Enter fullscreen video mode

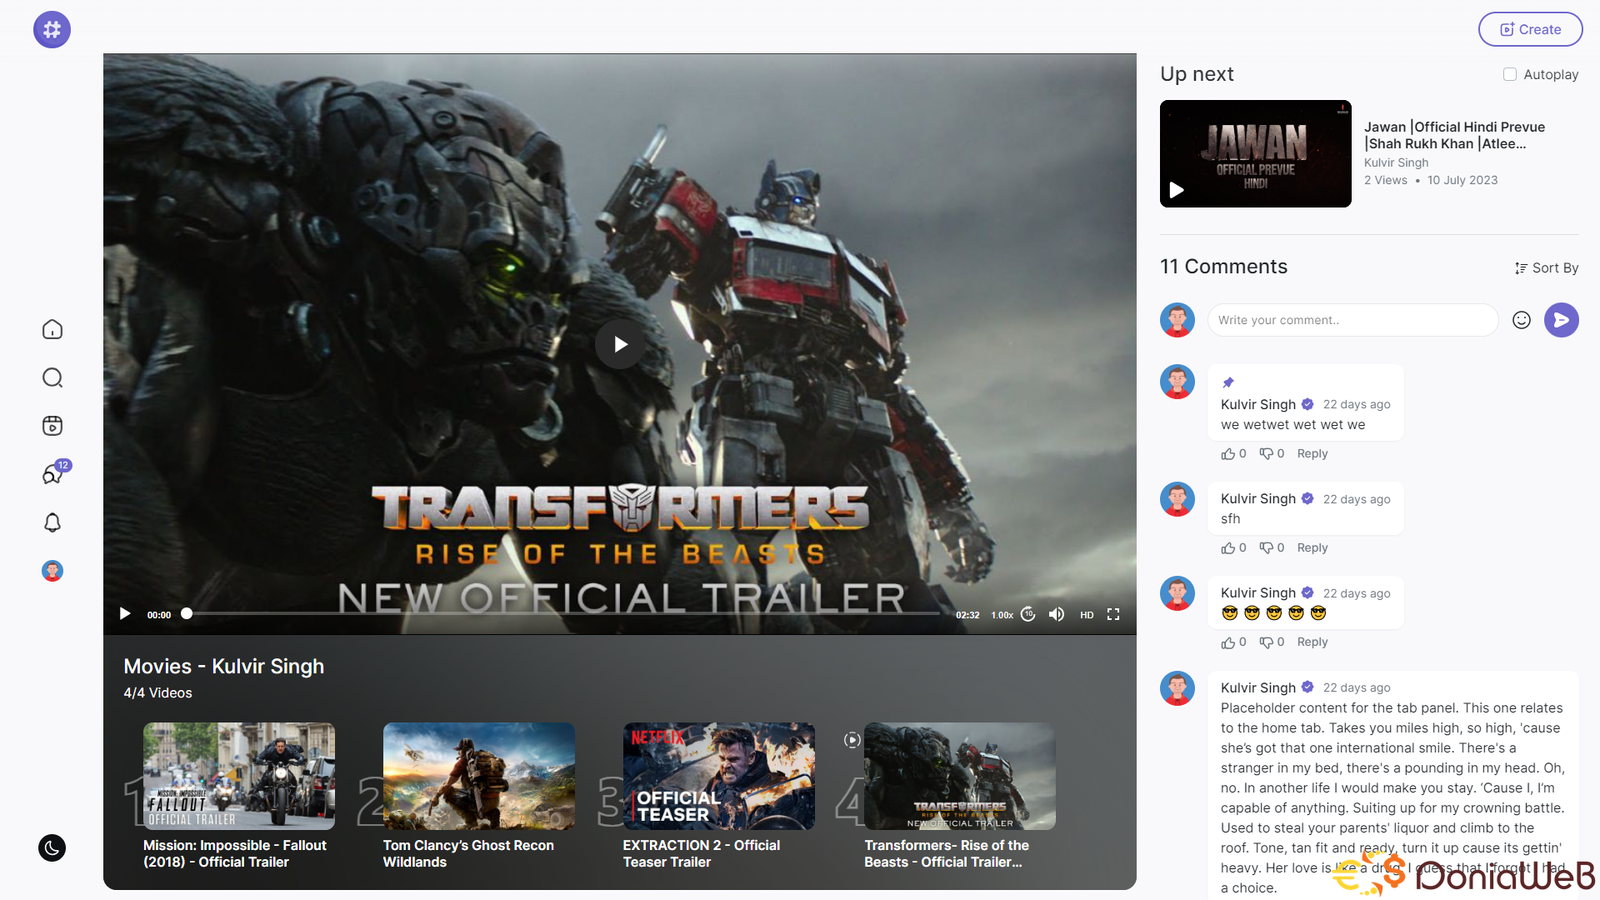[1113, 614]
